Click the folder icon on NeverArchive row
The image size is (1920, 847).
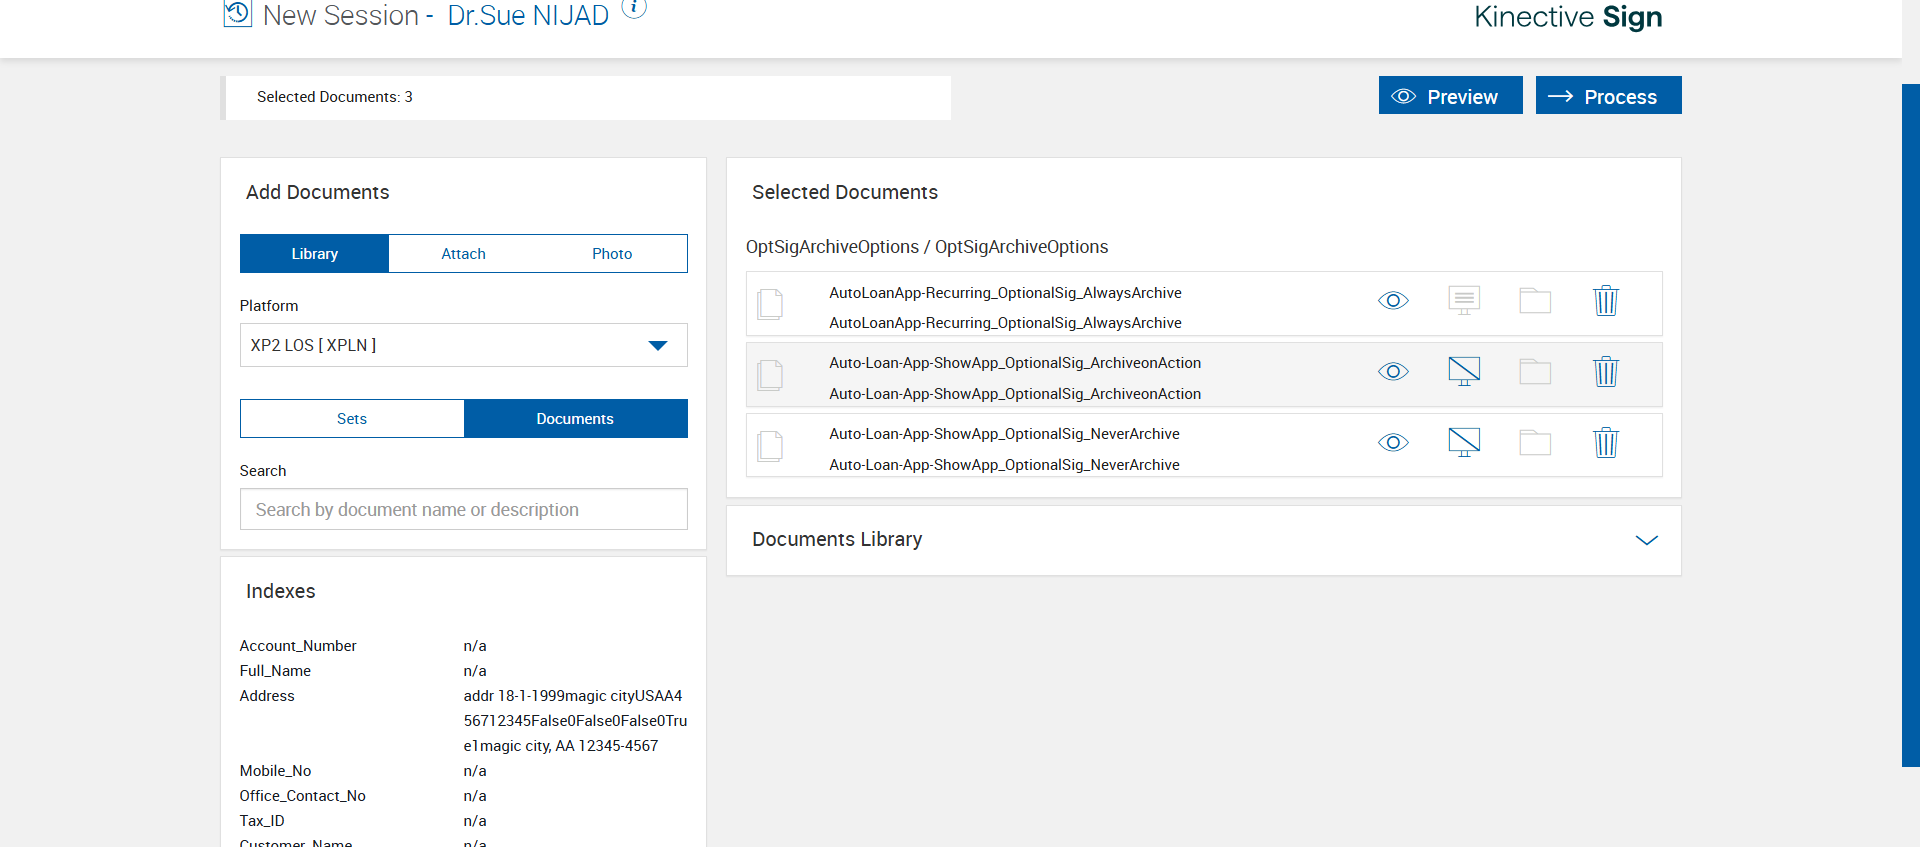(x=1535, y=443)
